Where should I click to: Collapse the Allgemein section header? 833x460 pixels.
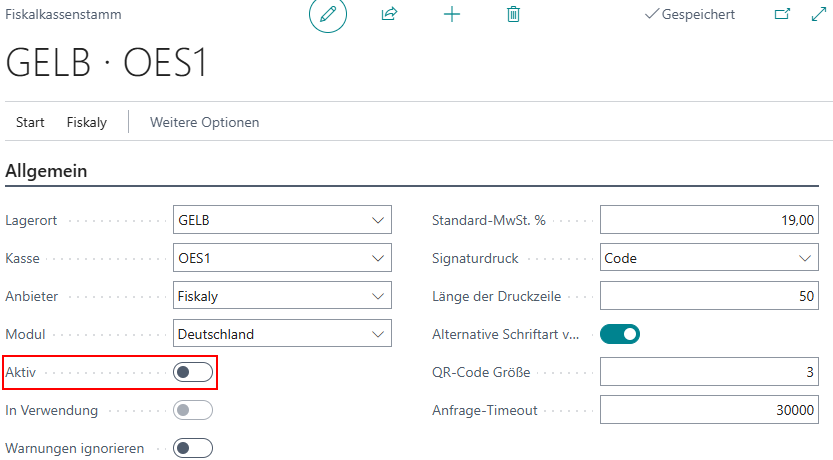46,171
